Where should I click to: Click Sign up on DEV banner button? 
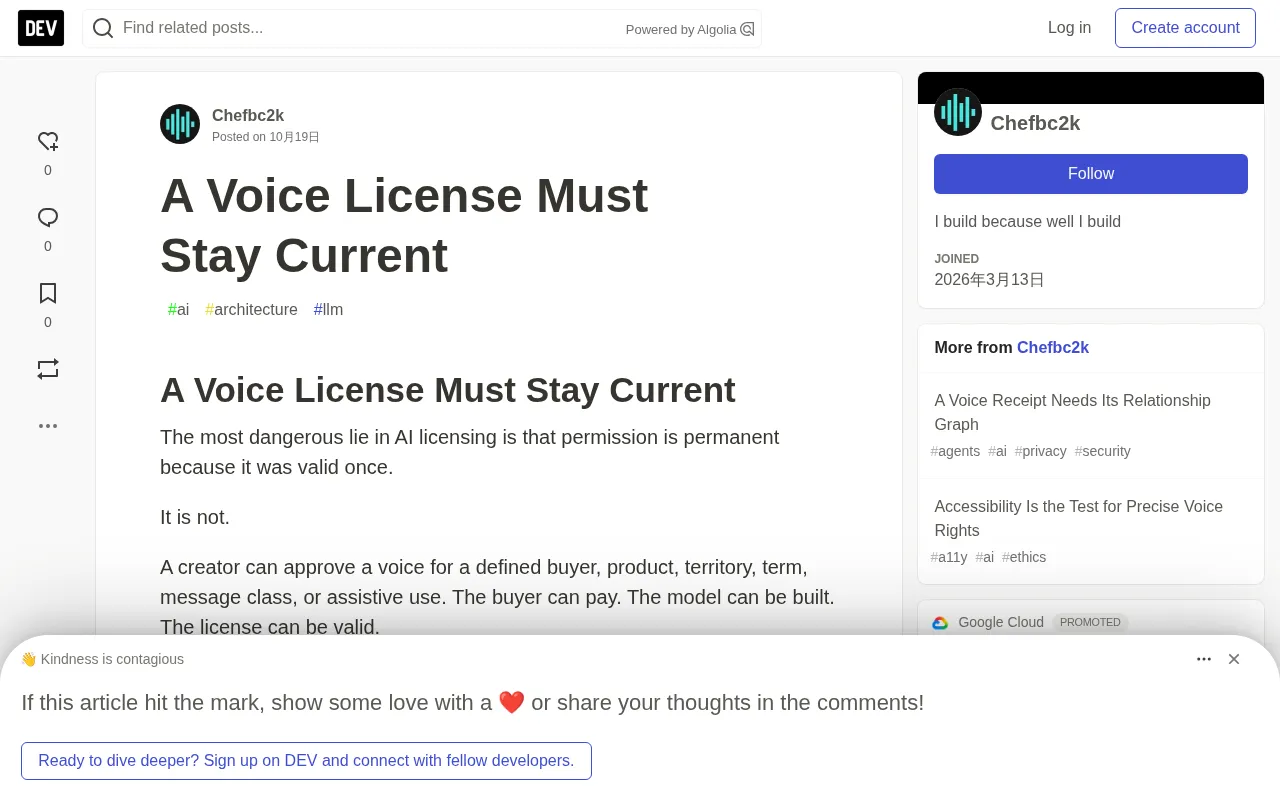tap(306, 761)
